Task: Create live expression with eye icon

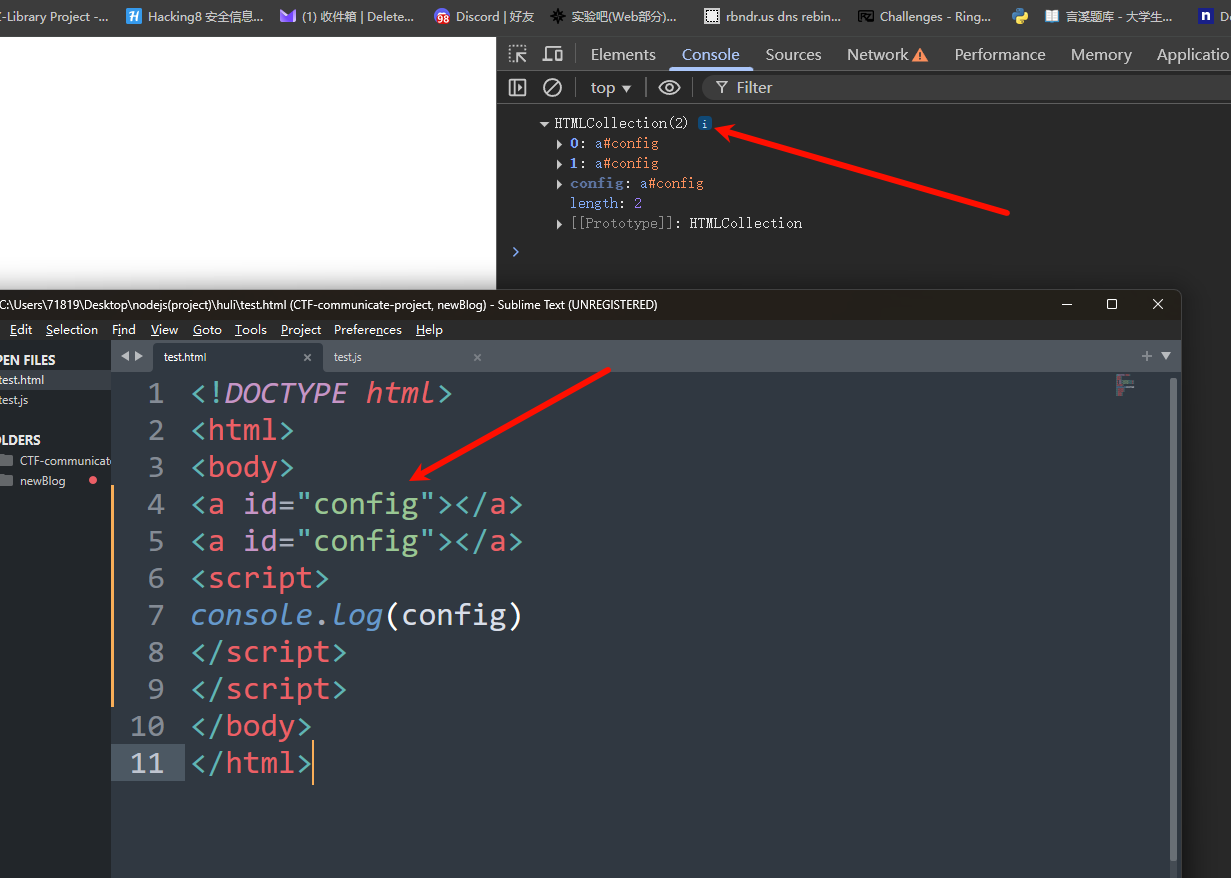Action: tap(669, 87)
